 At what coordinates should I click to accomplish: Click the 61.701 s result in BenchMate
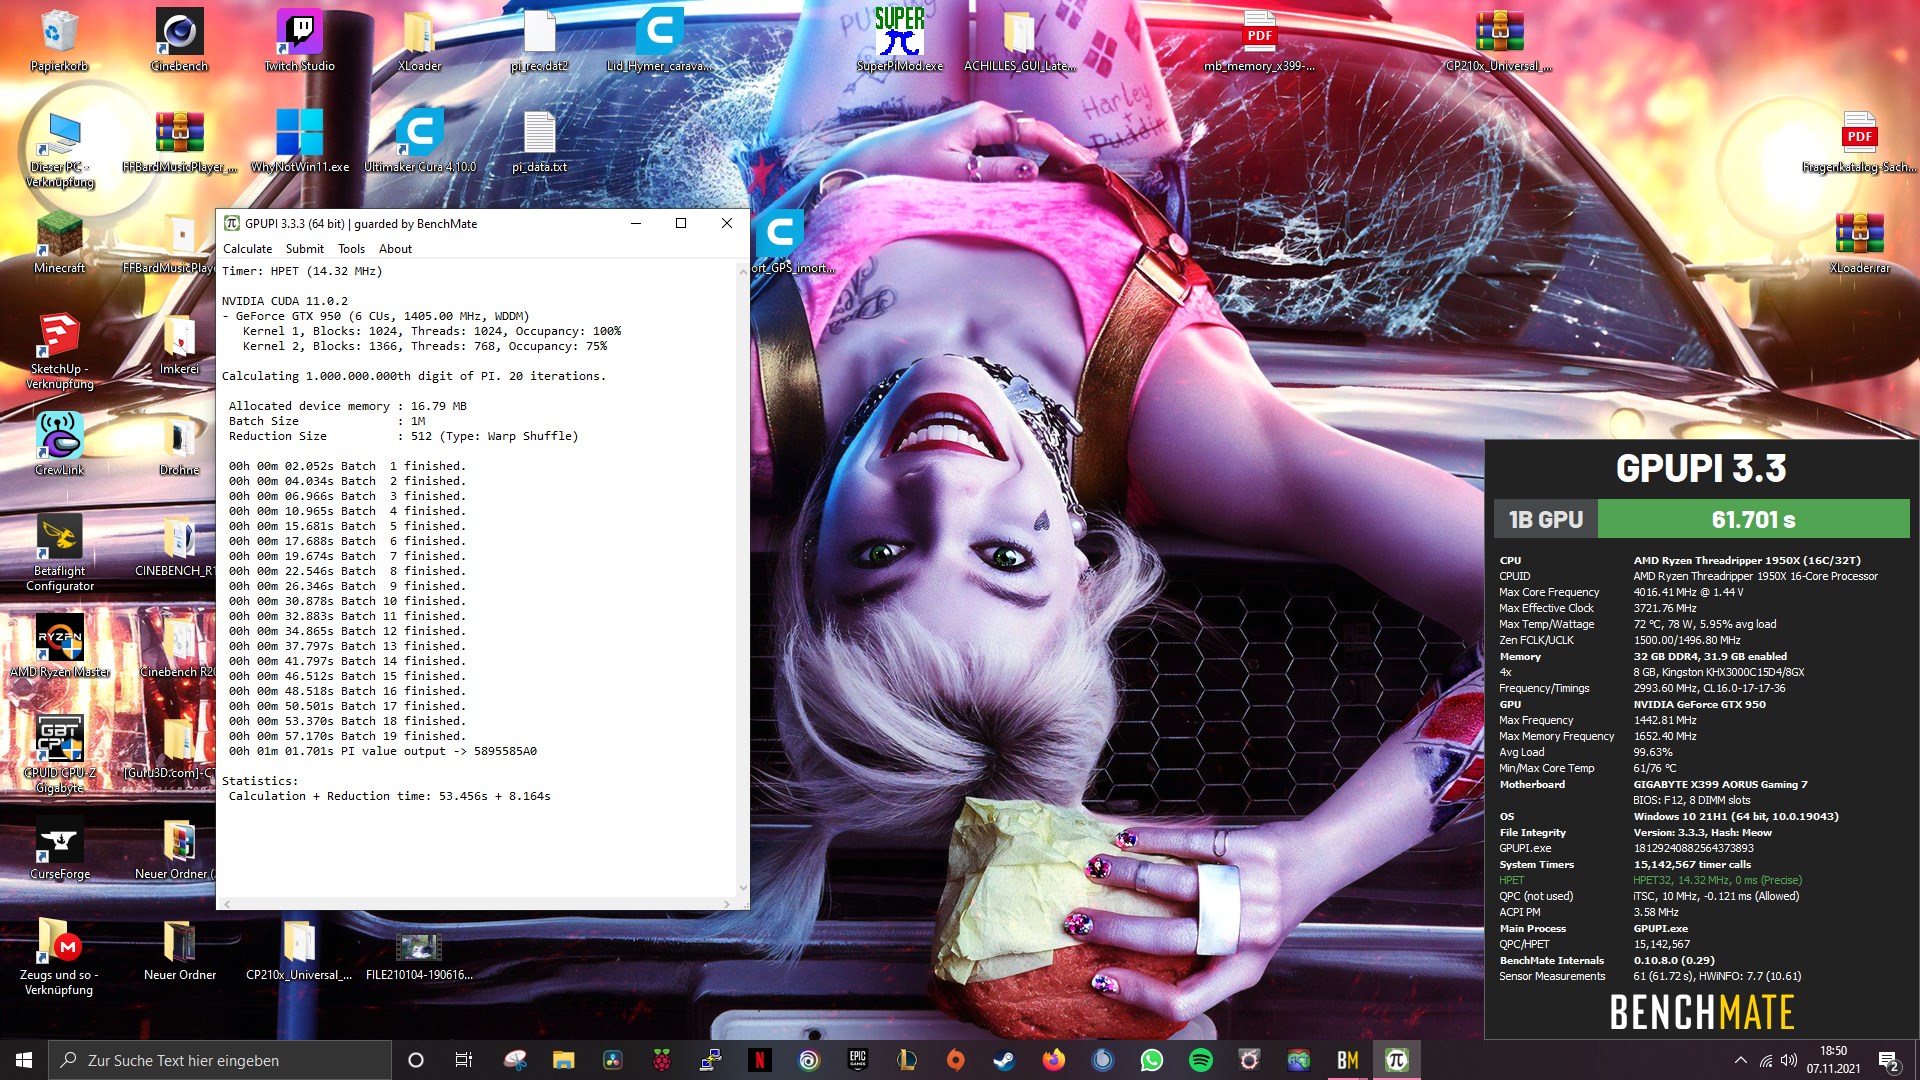click(x=1753, y=519)
